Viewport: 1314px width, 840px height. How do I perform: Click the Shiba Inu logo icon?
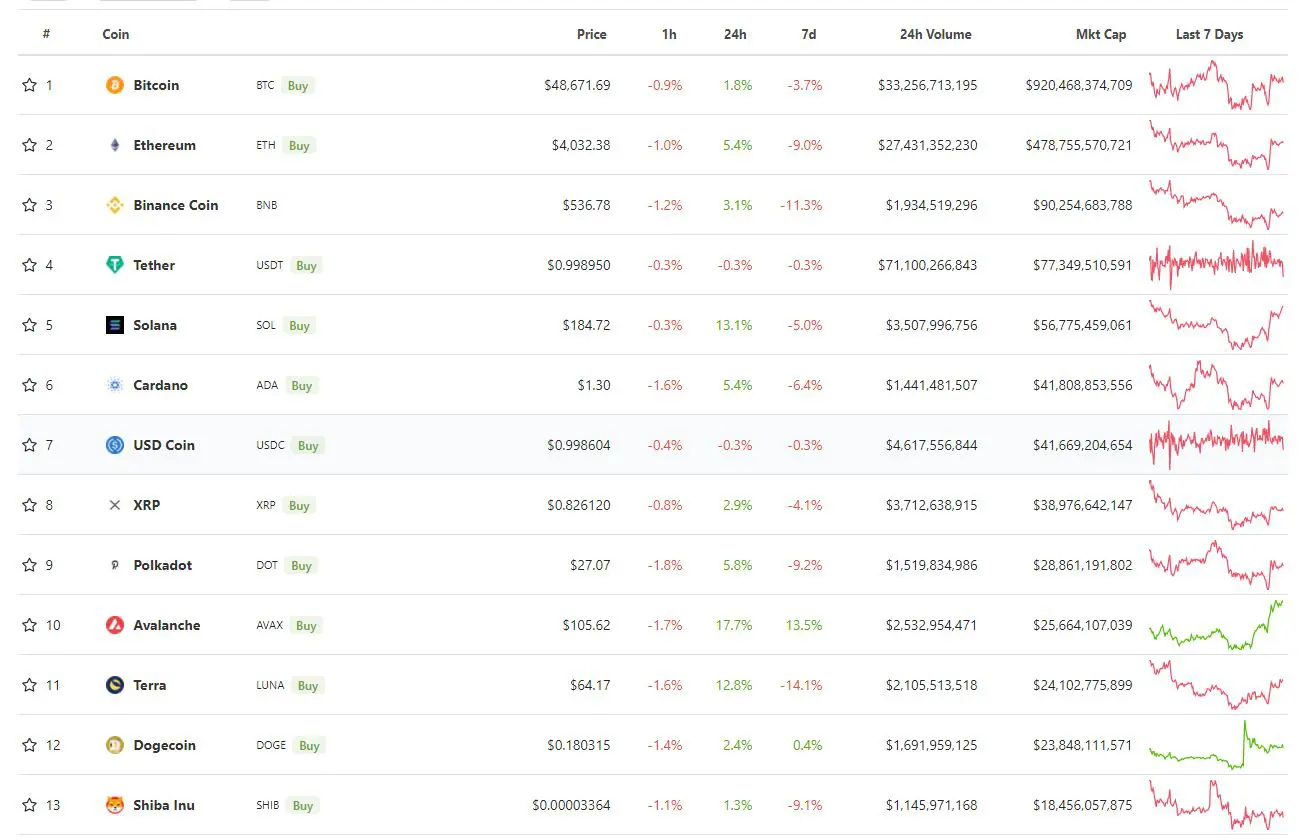pyautogui.click(x=115, y=805)
